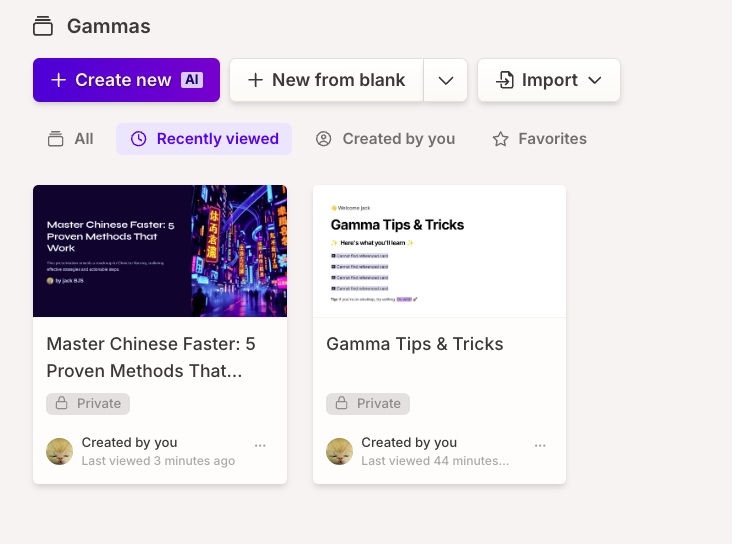Click the clock icon in Recently viewed
Image resolution: width=732 pixels, height=544 pixels.
139,139
